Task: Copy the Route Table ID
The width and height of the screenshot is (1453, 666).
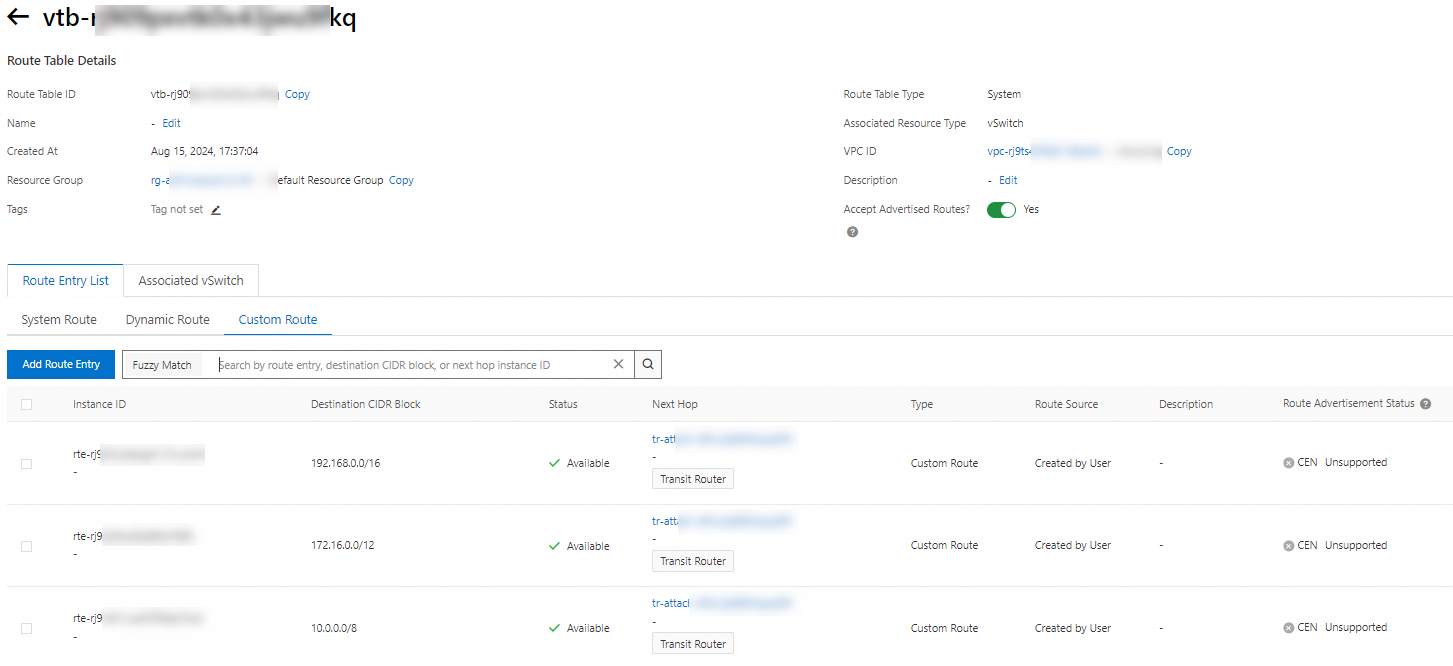Action: pos(297,94)
